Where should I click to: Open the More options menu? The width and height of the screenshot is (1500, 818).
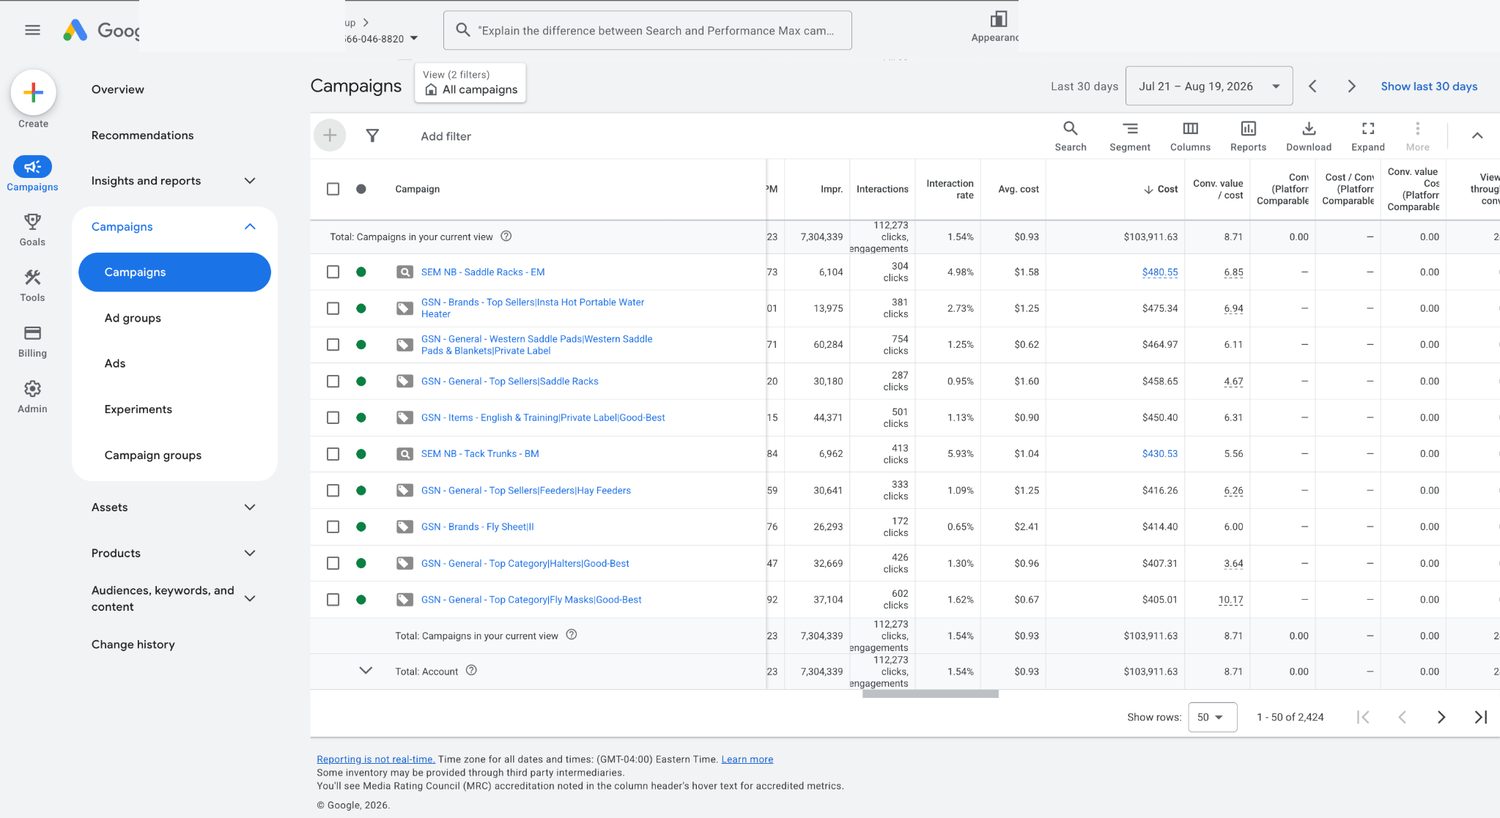pyautogui.click(x=1418, y=136)
